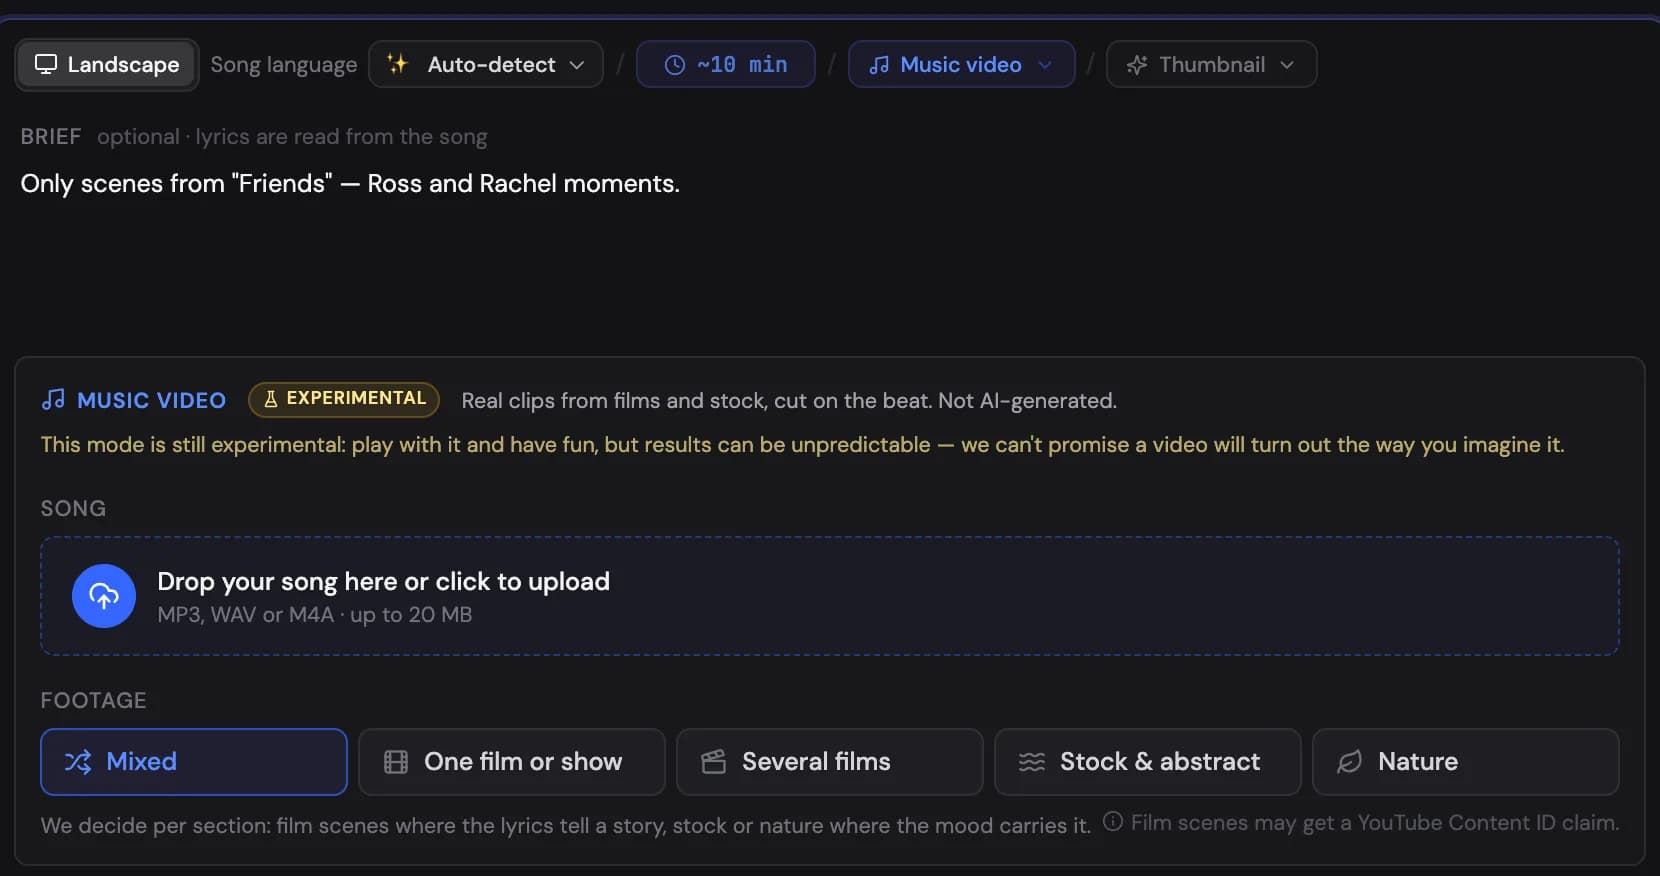Select the Several films footage option
Screen dimensions: 1660x876
click(x=830, y=762)
